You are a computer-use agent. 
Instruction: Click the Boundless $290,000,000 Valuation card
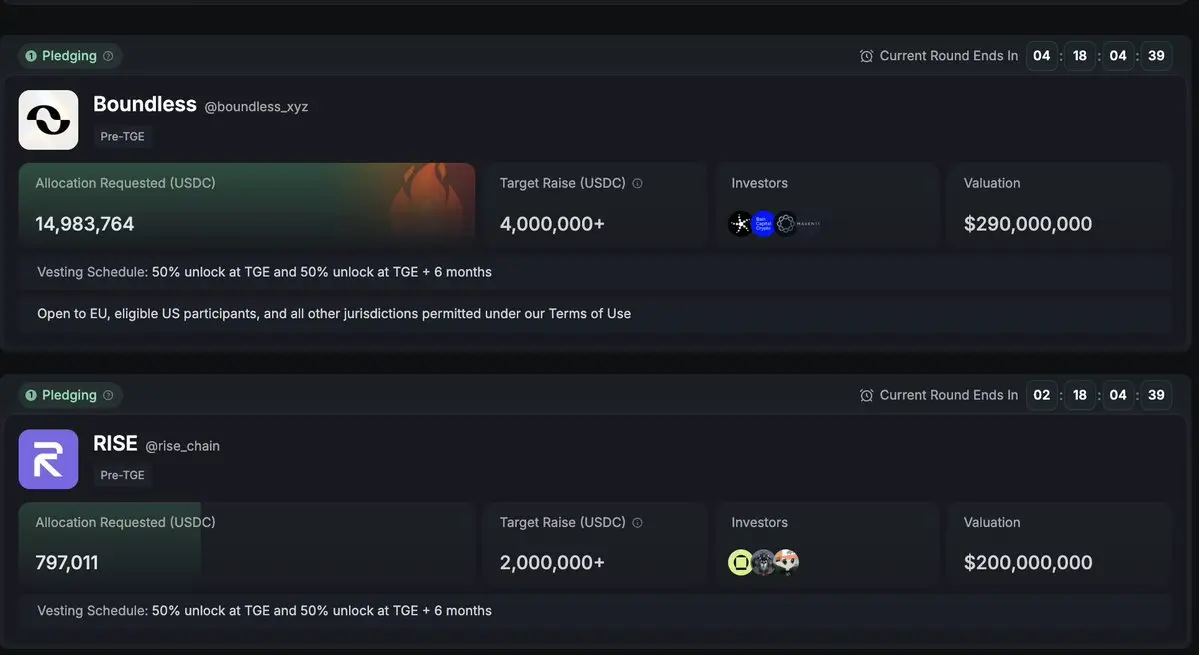[x=1059, y=205]
